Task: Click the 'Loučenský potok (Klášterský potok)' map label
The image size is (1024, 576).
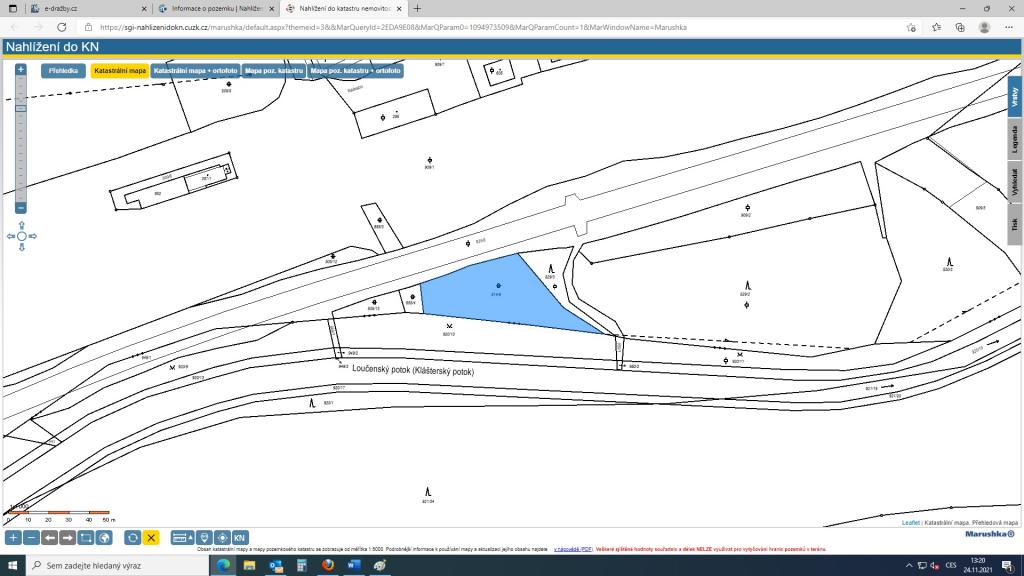Action: [413, 370]
